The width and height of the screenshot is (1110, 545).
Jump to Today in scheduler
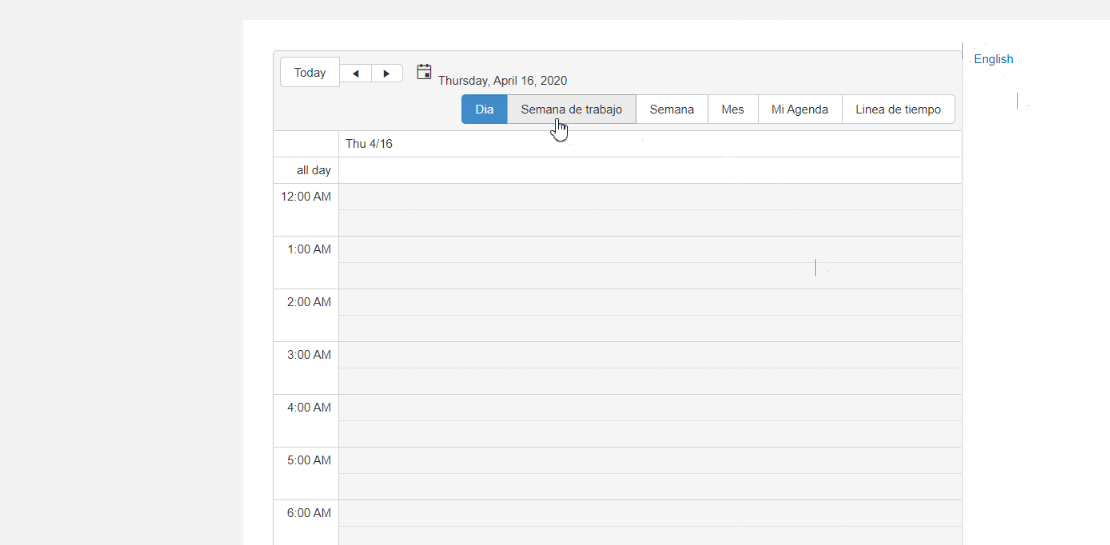tap(310, 72)
